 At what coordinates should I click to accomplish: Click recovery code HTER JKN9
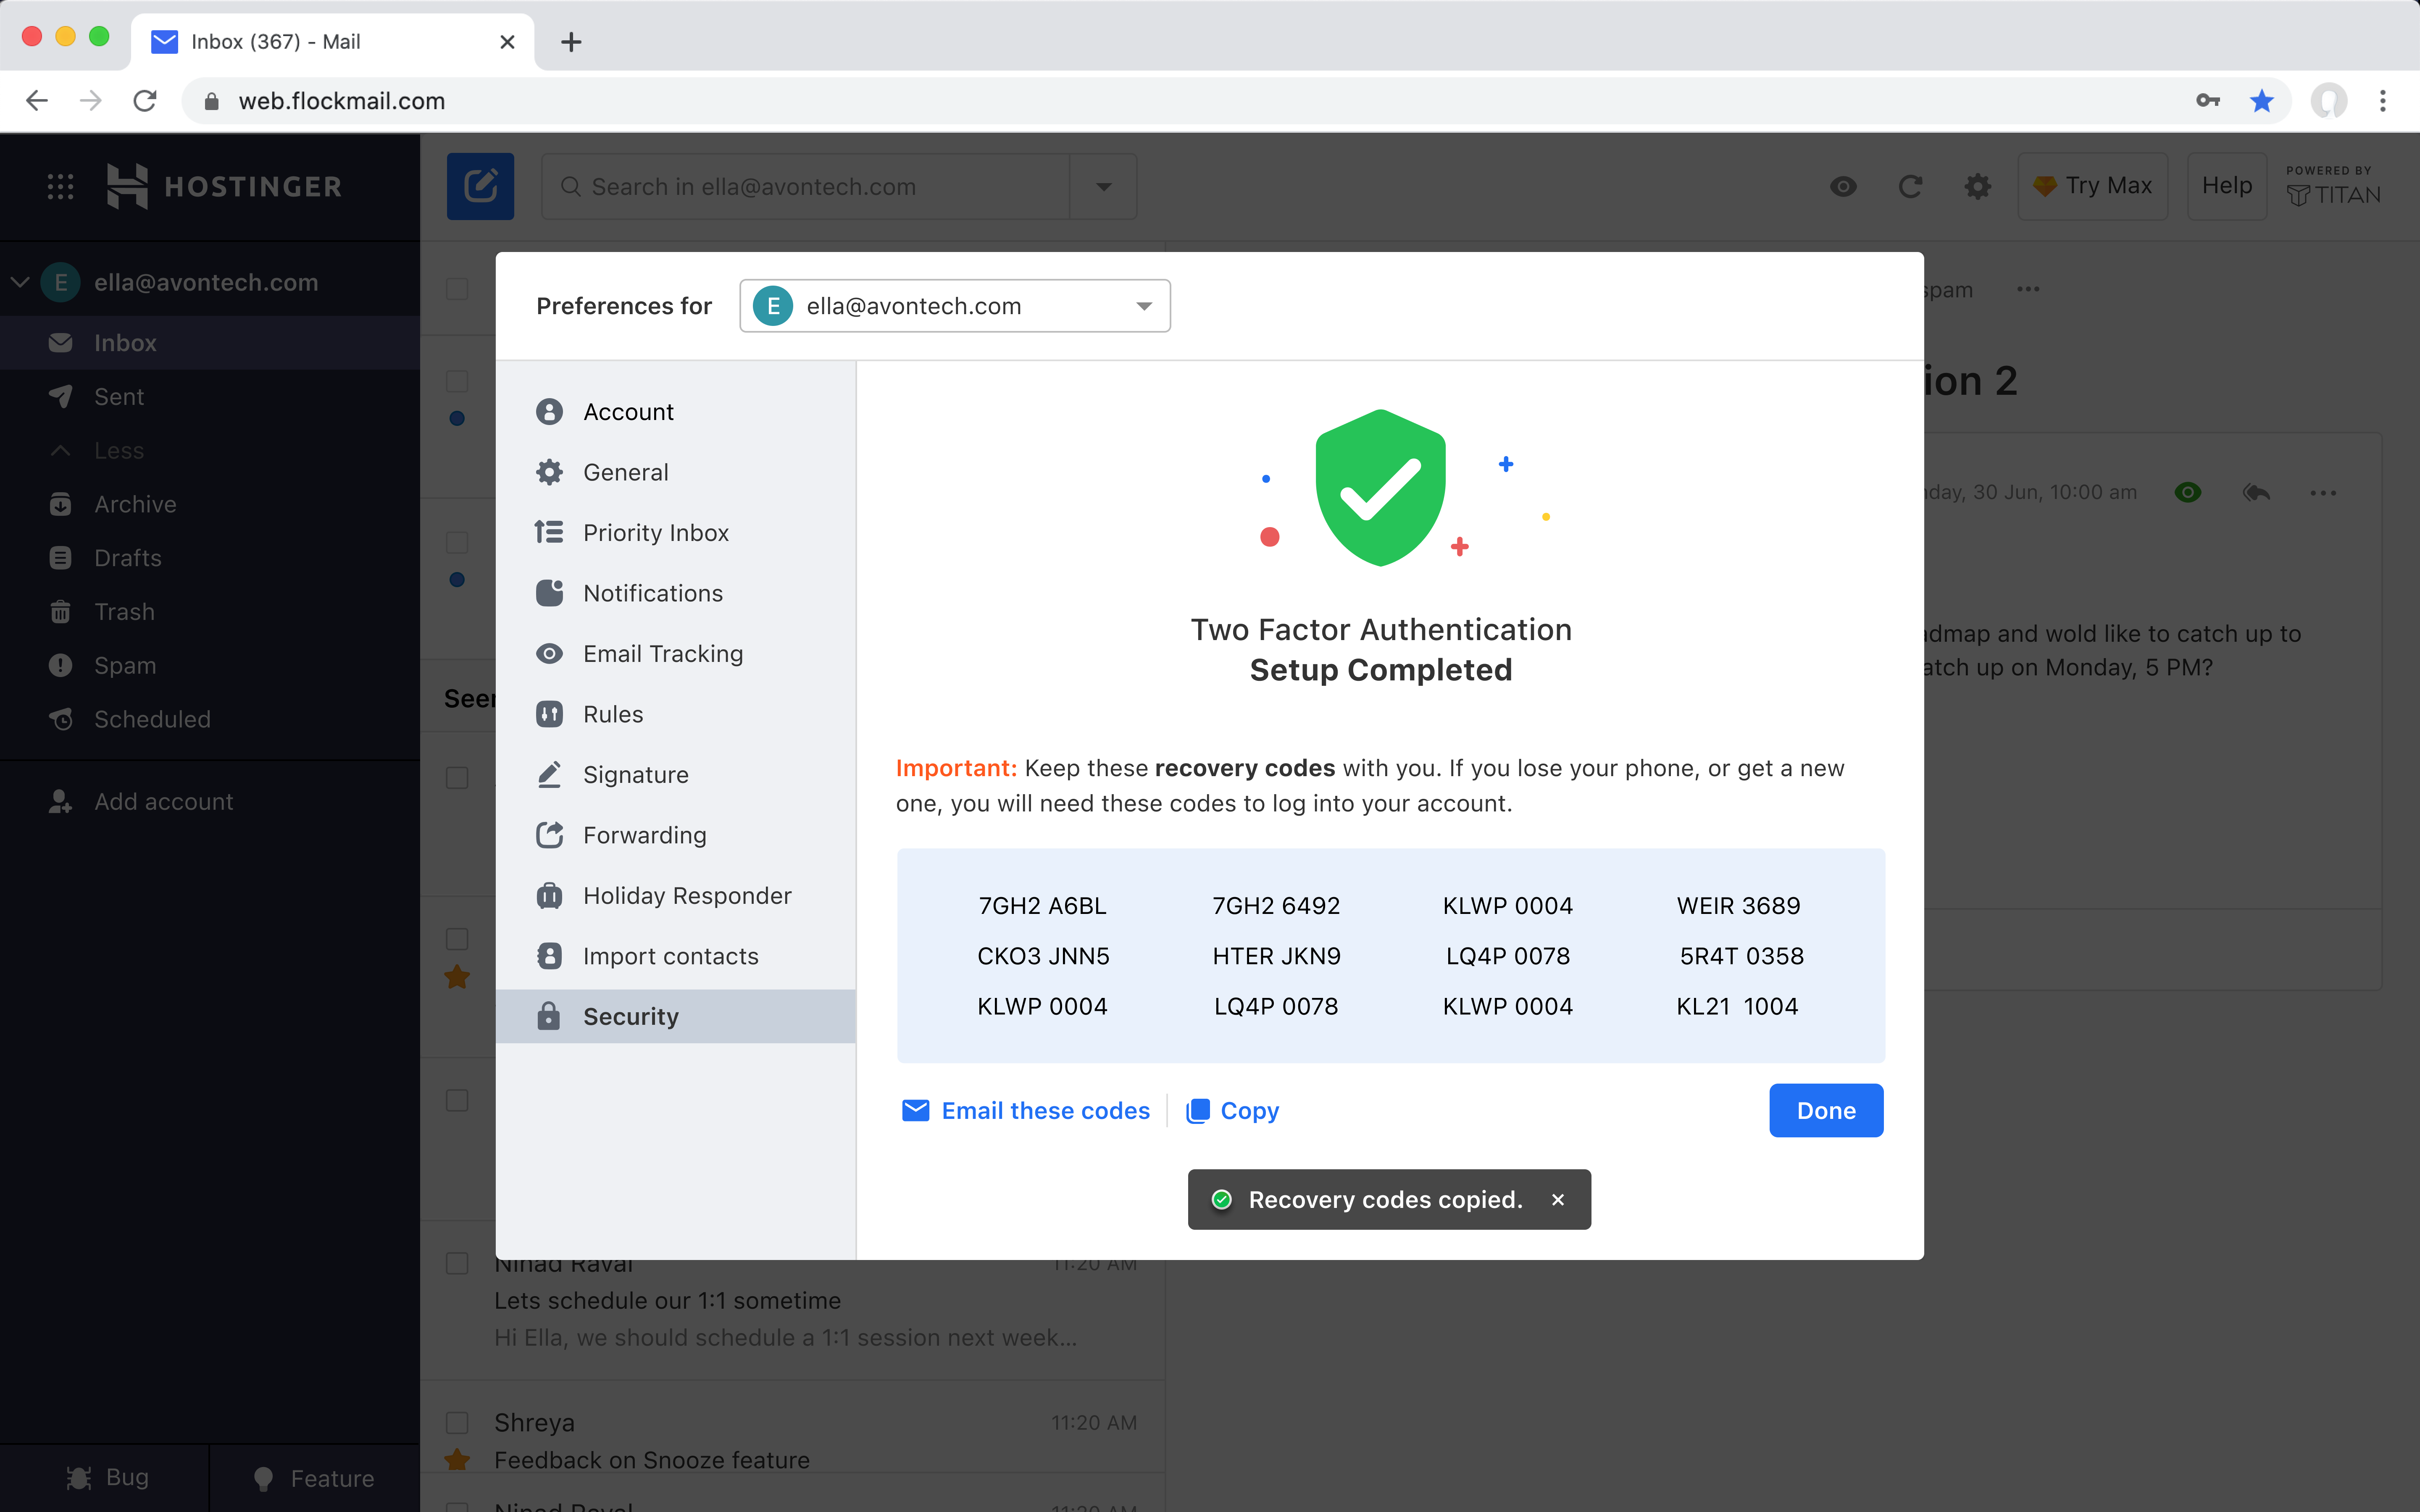tap(1276, 956)
